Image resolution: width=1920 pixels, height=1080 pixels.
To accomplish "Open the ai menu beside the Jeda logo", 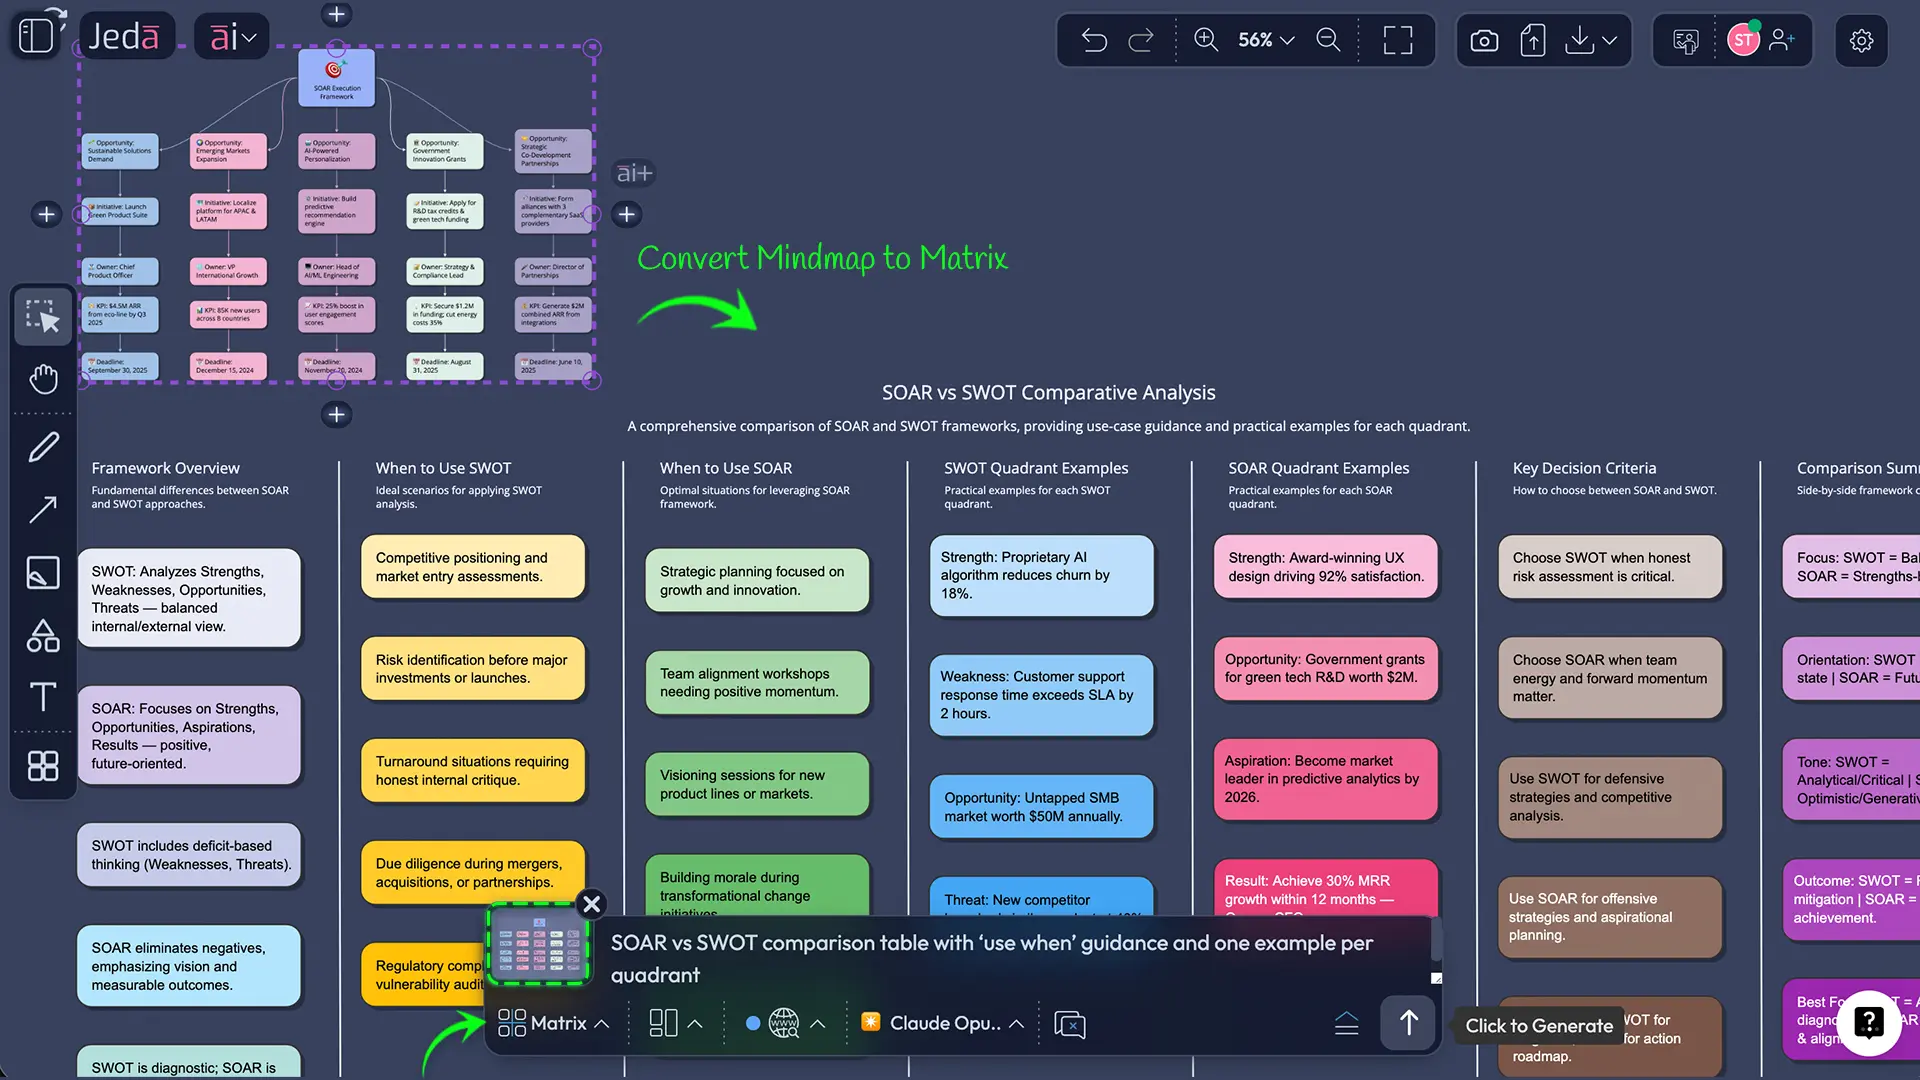I will (231, 35).
